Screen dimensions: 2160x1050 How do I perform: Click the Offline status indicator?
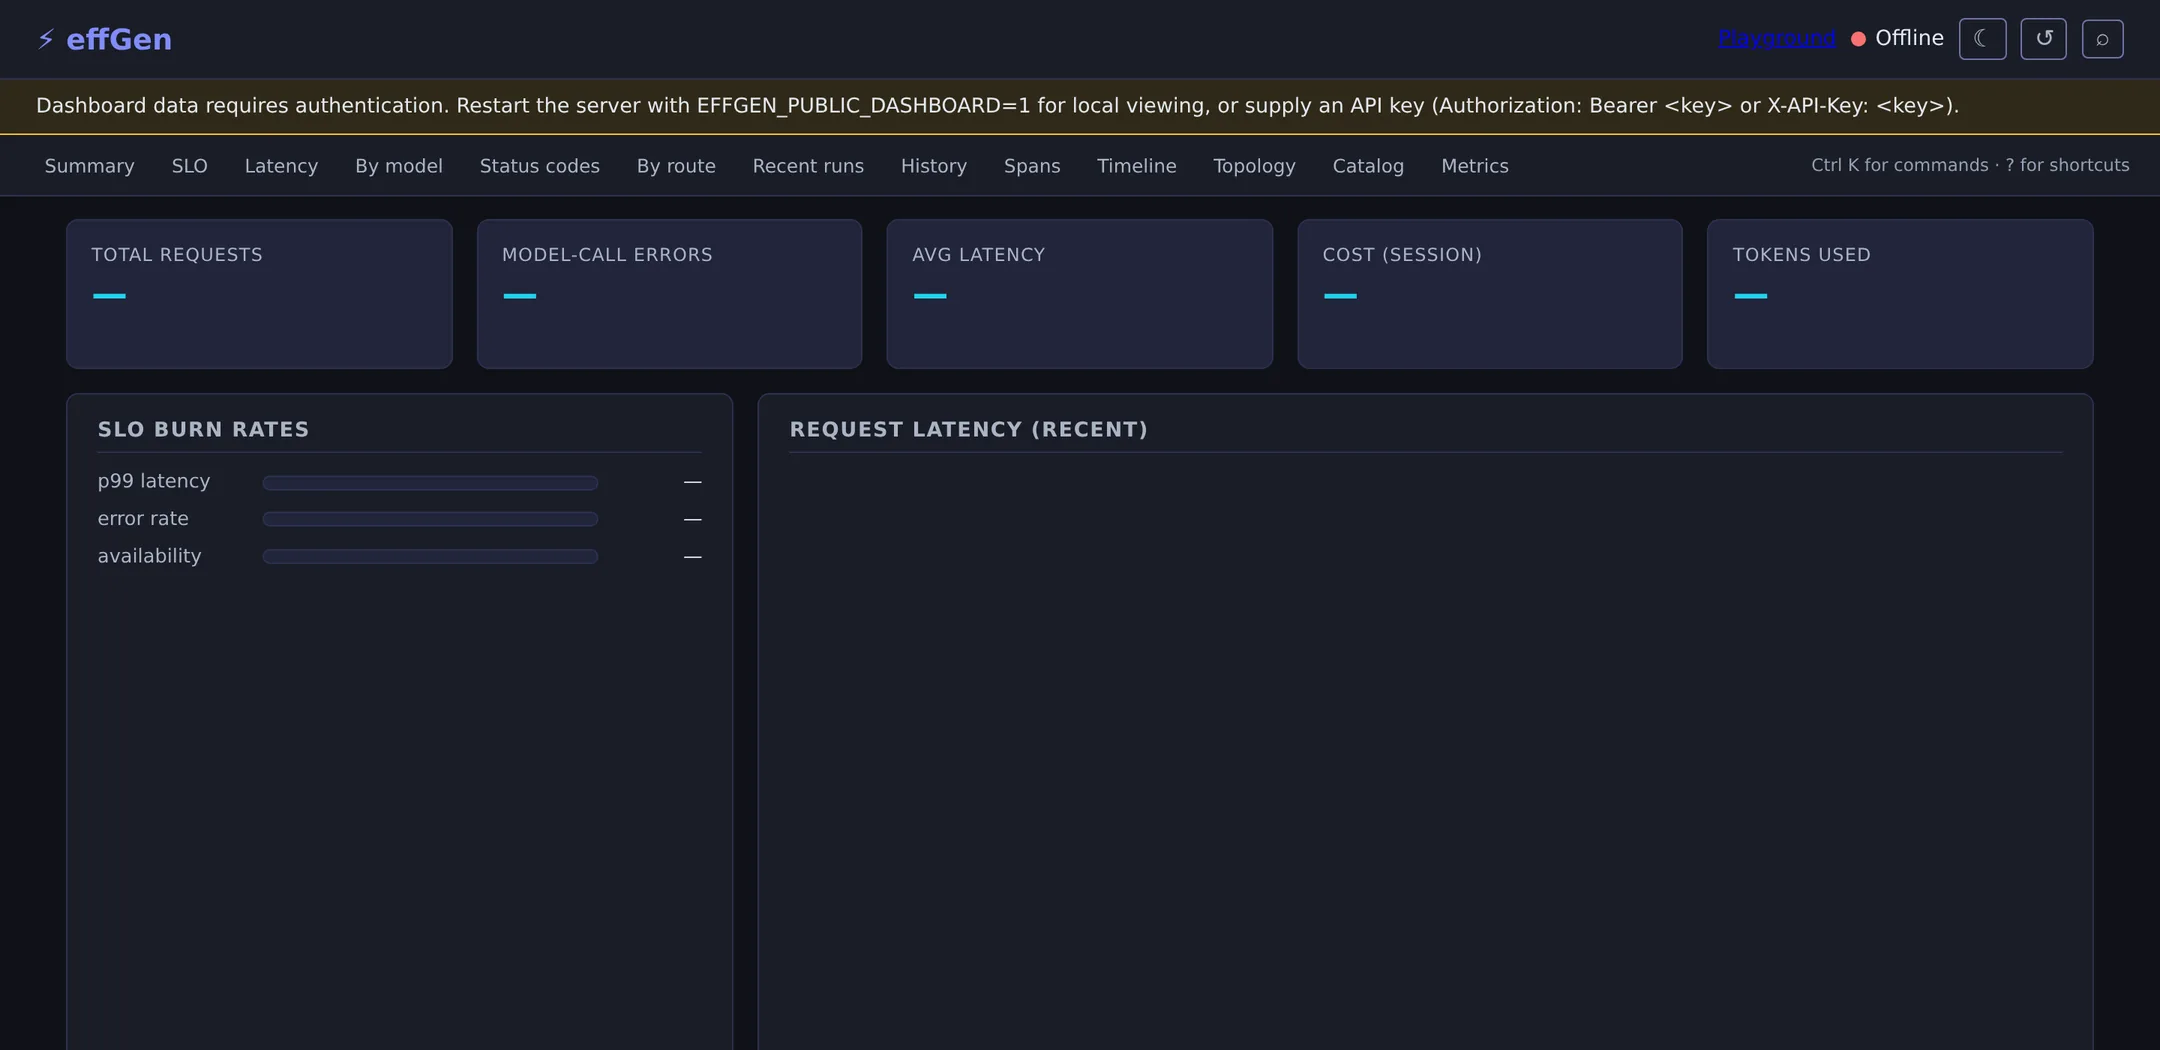pos(1897,38)
